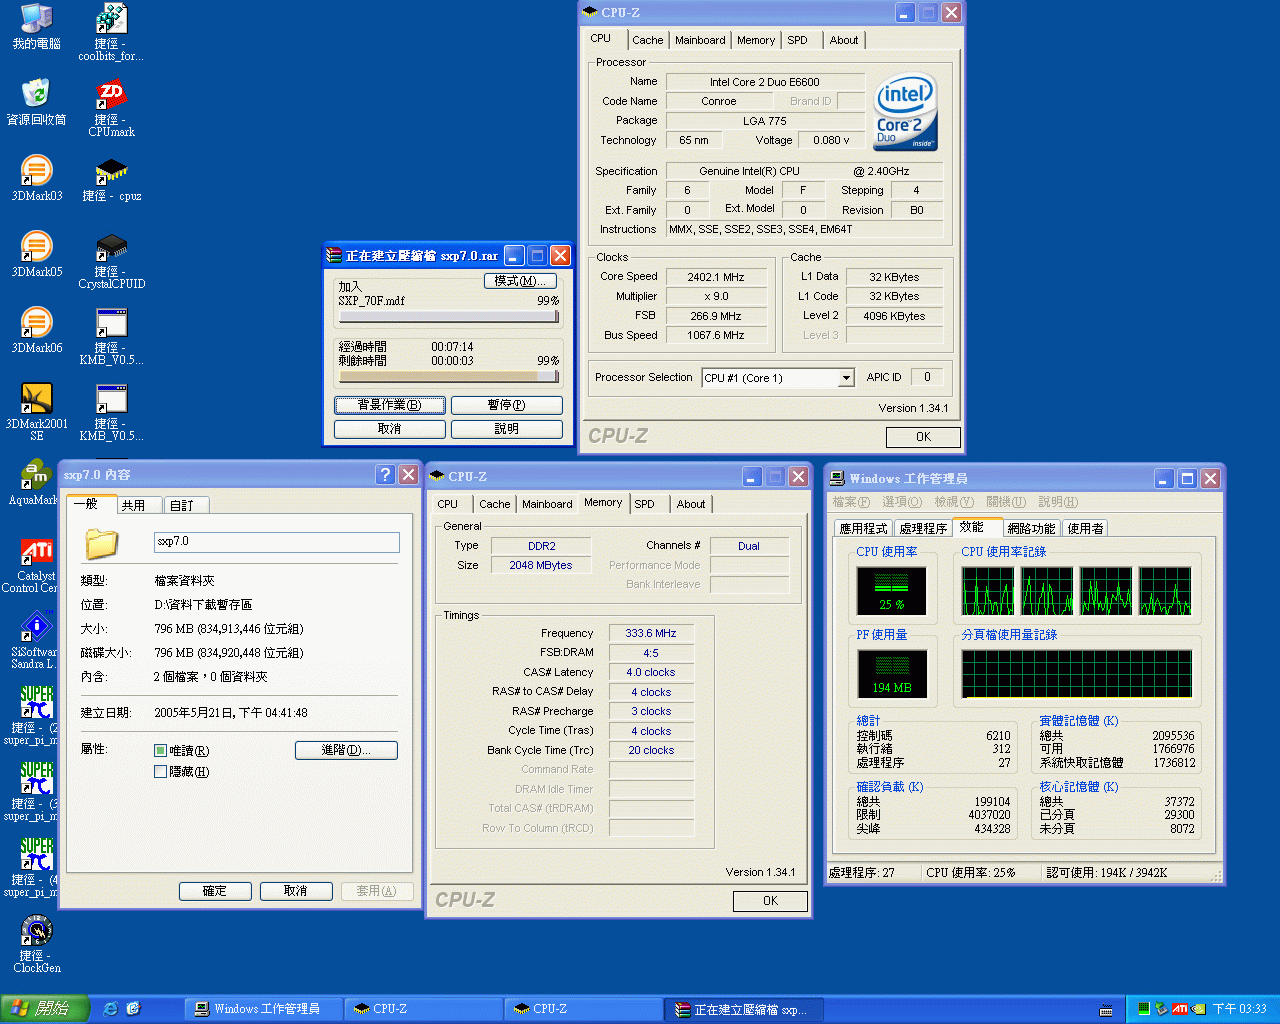Click the Help button in WinRAR dialog
Viewport: 1280px width, 1024px height.
point(507,429)
